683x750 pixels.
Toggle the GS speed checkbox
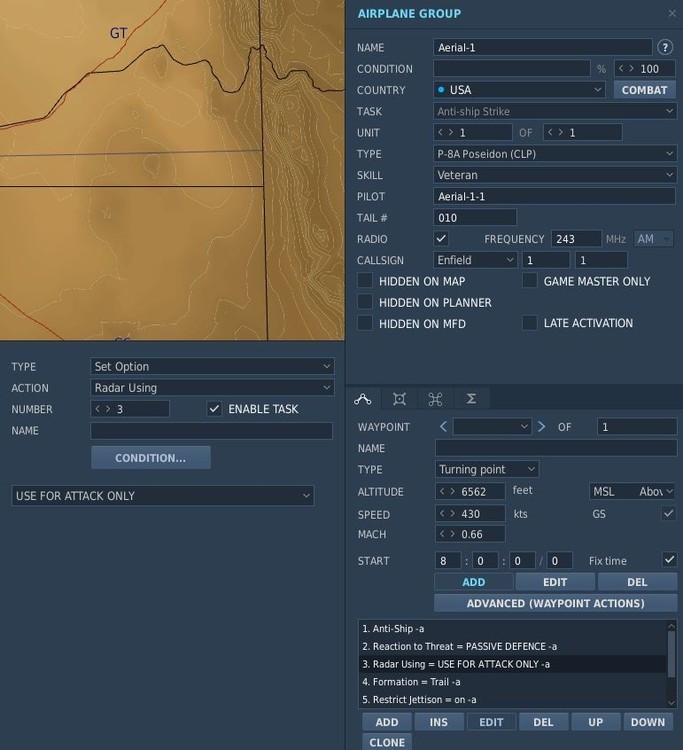pyautogui.click(x=669, y=514)
